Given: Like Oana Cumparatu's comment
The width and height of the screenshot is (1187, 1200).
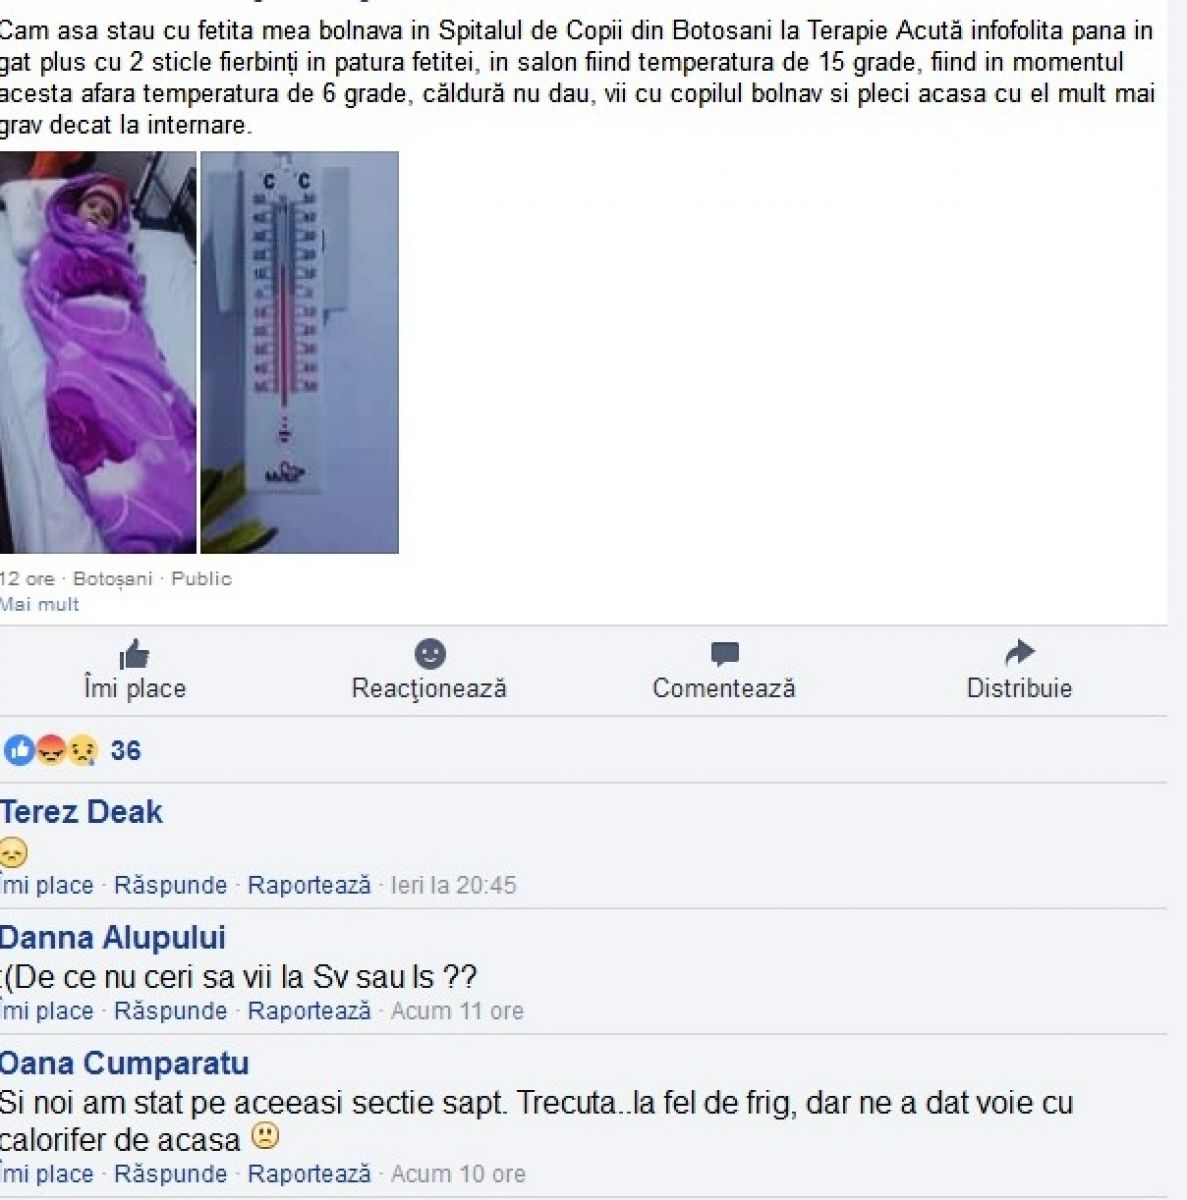Looking at the screenshot, I should coord(47,1174).
